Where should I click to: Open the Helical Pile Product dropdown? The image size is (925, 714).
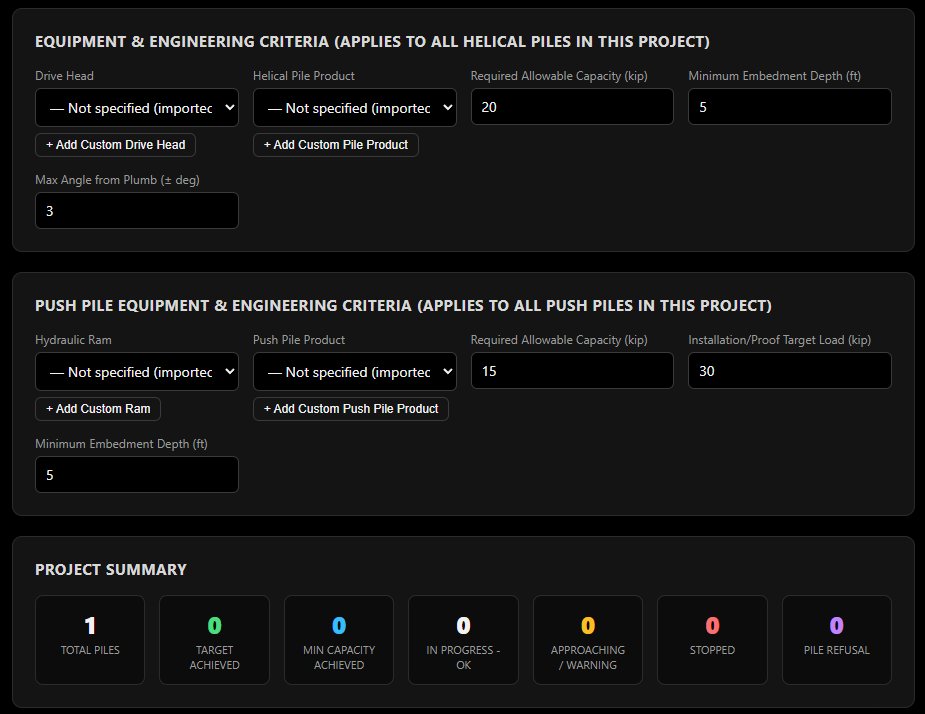point(355,107)
